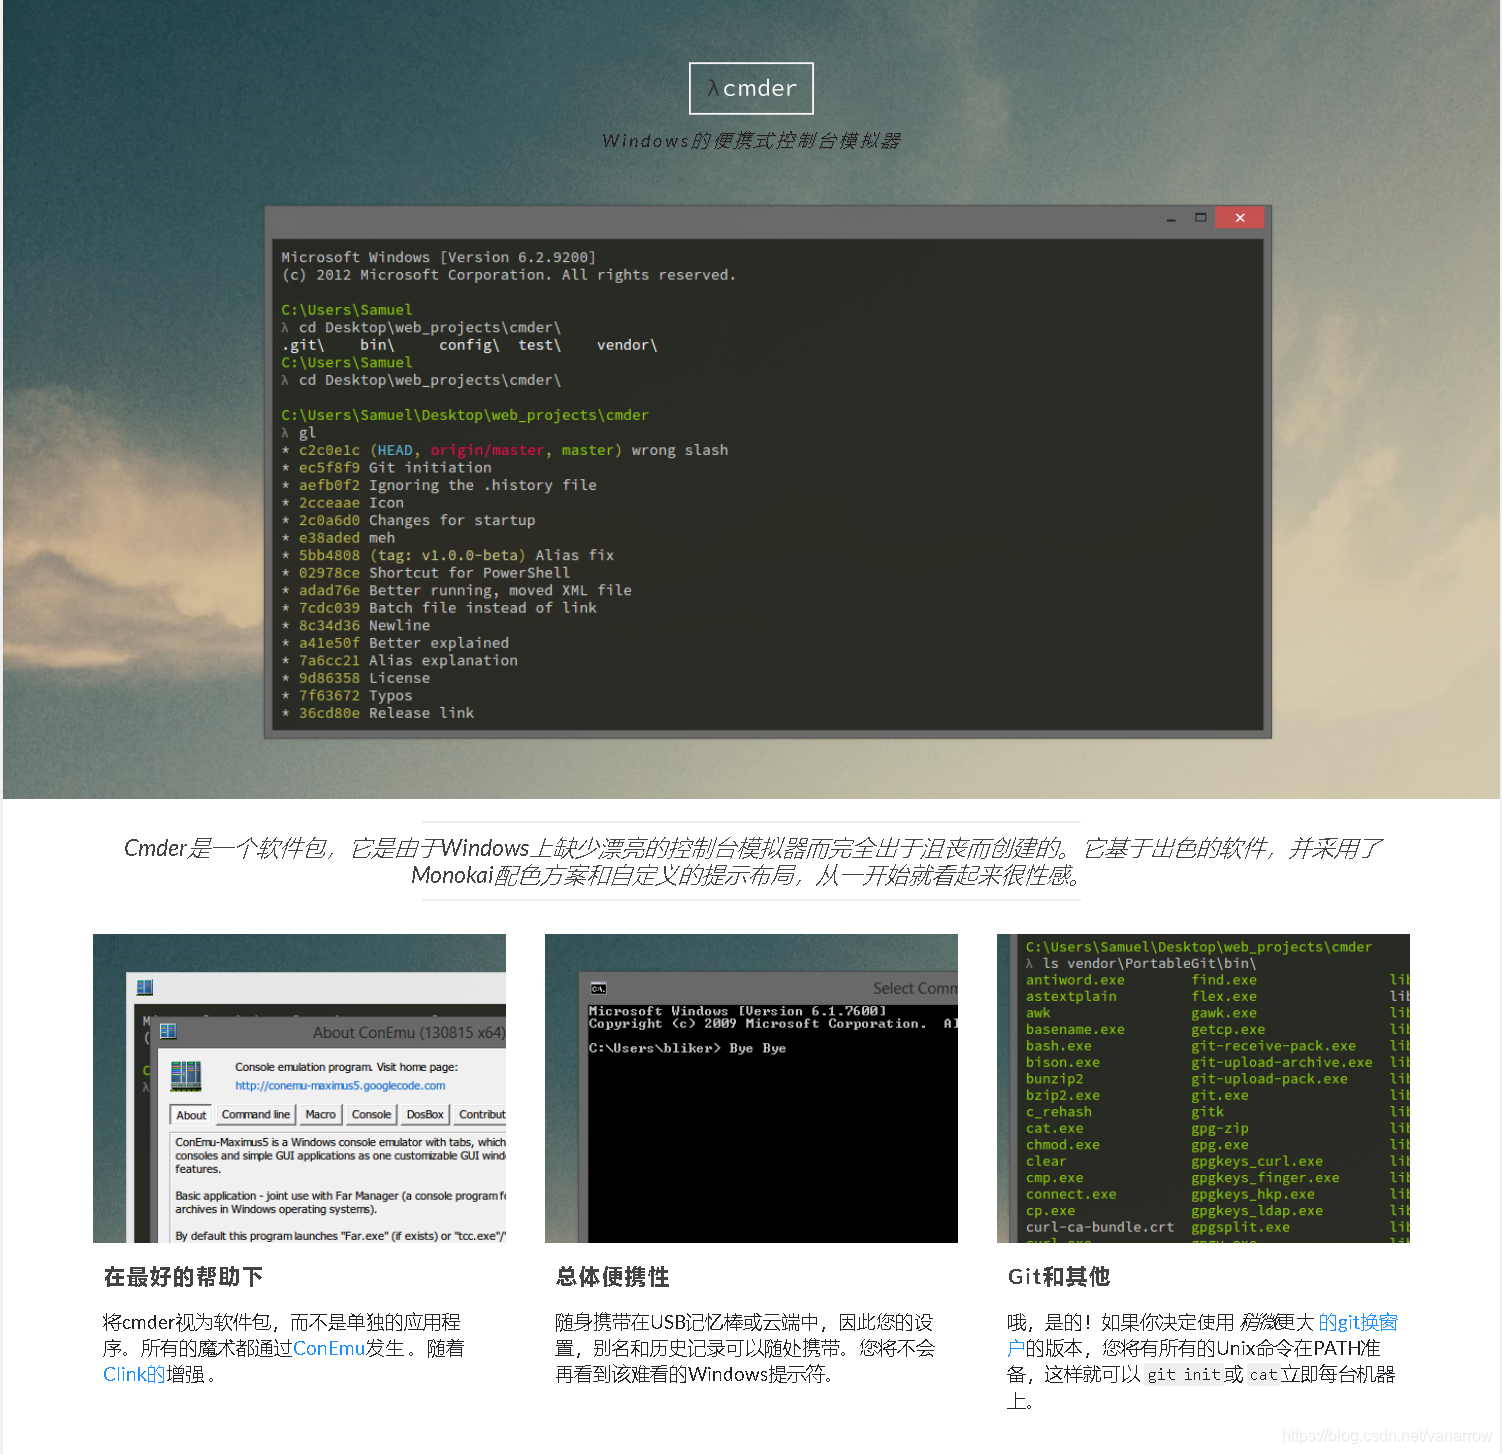This screenshot has width=1502, height=1454.
Task: Click the terminal window's minimize icon
Action: [1170, 218]
